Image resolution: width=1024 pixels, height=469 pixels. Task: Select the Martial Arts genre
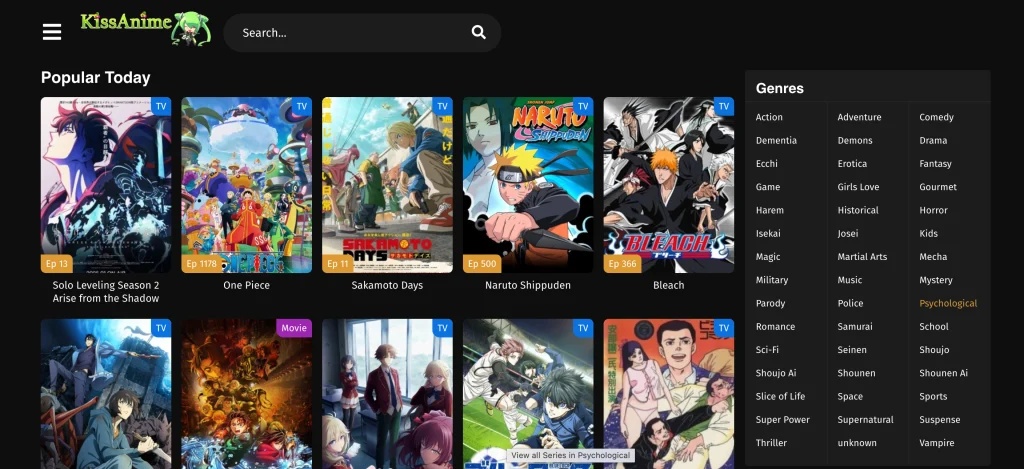(x=862, y=257)
